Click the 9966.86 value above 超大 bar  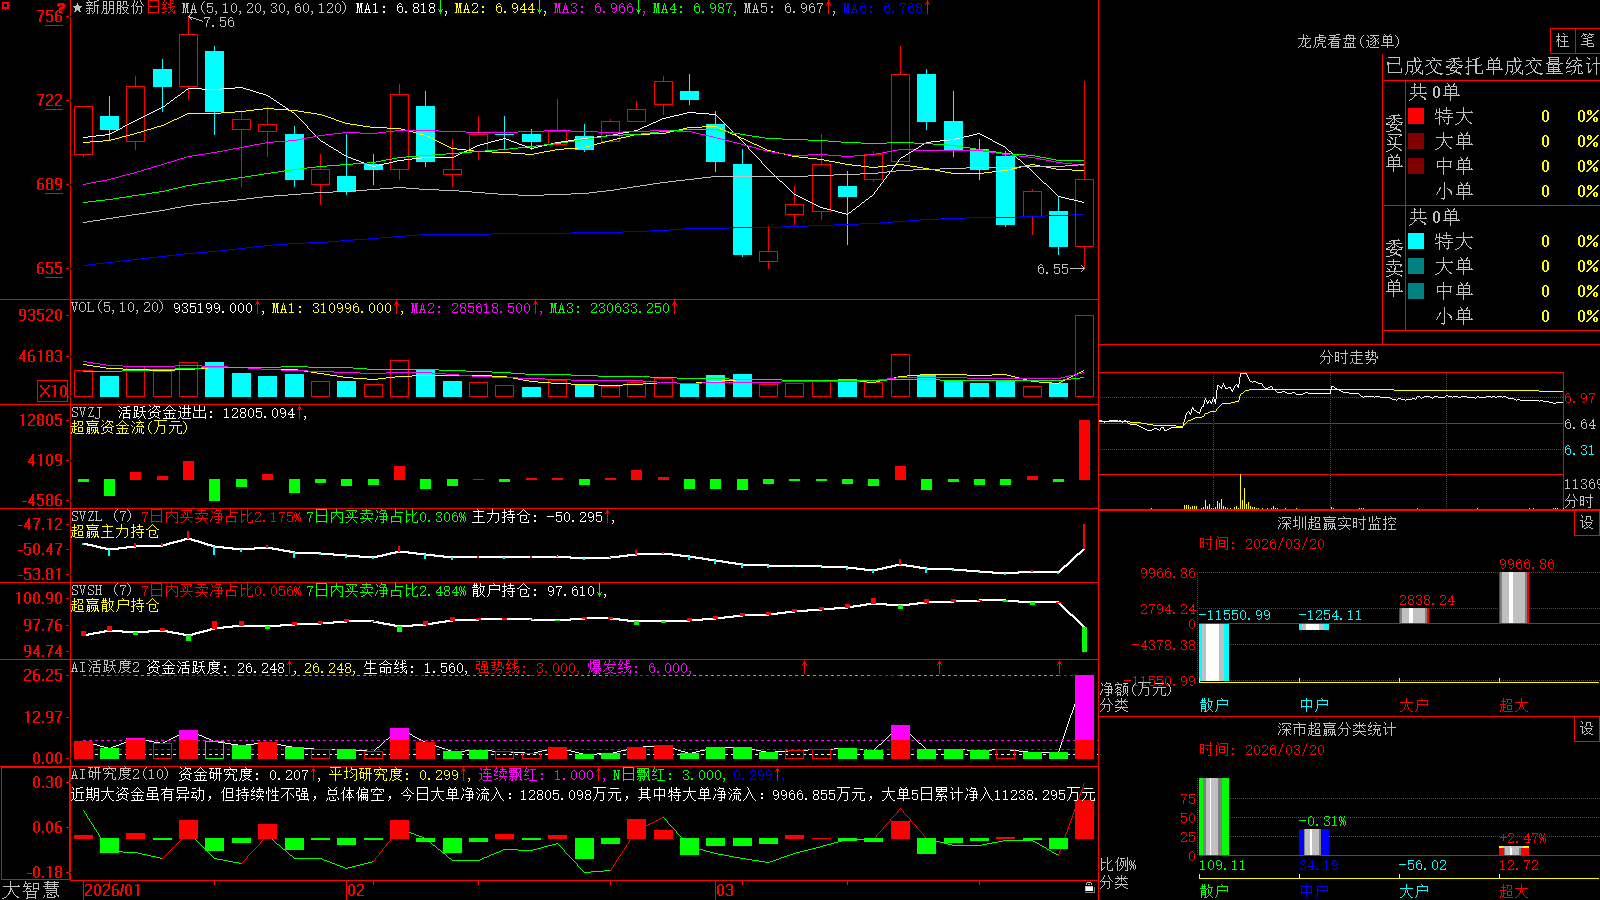[1527, 564]
